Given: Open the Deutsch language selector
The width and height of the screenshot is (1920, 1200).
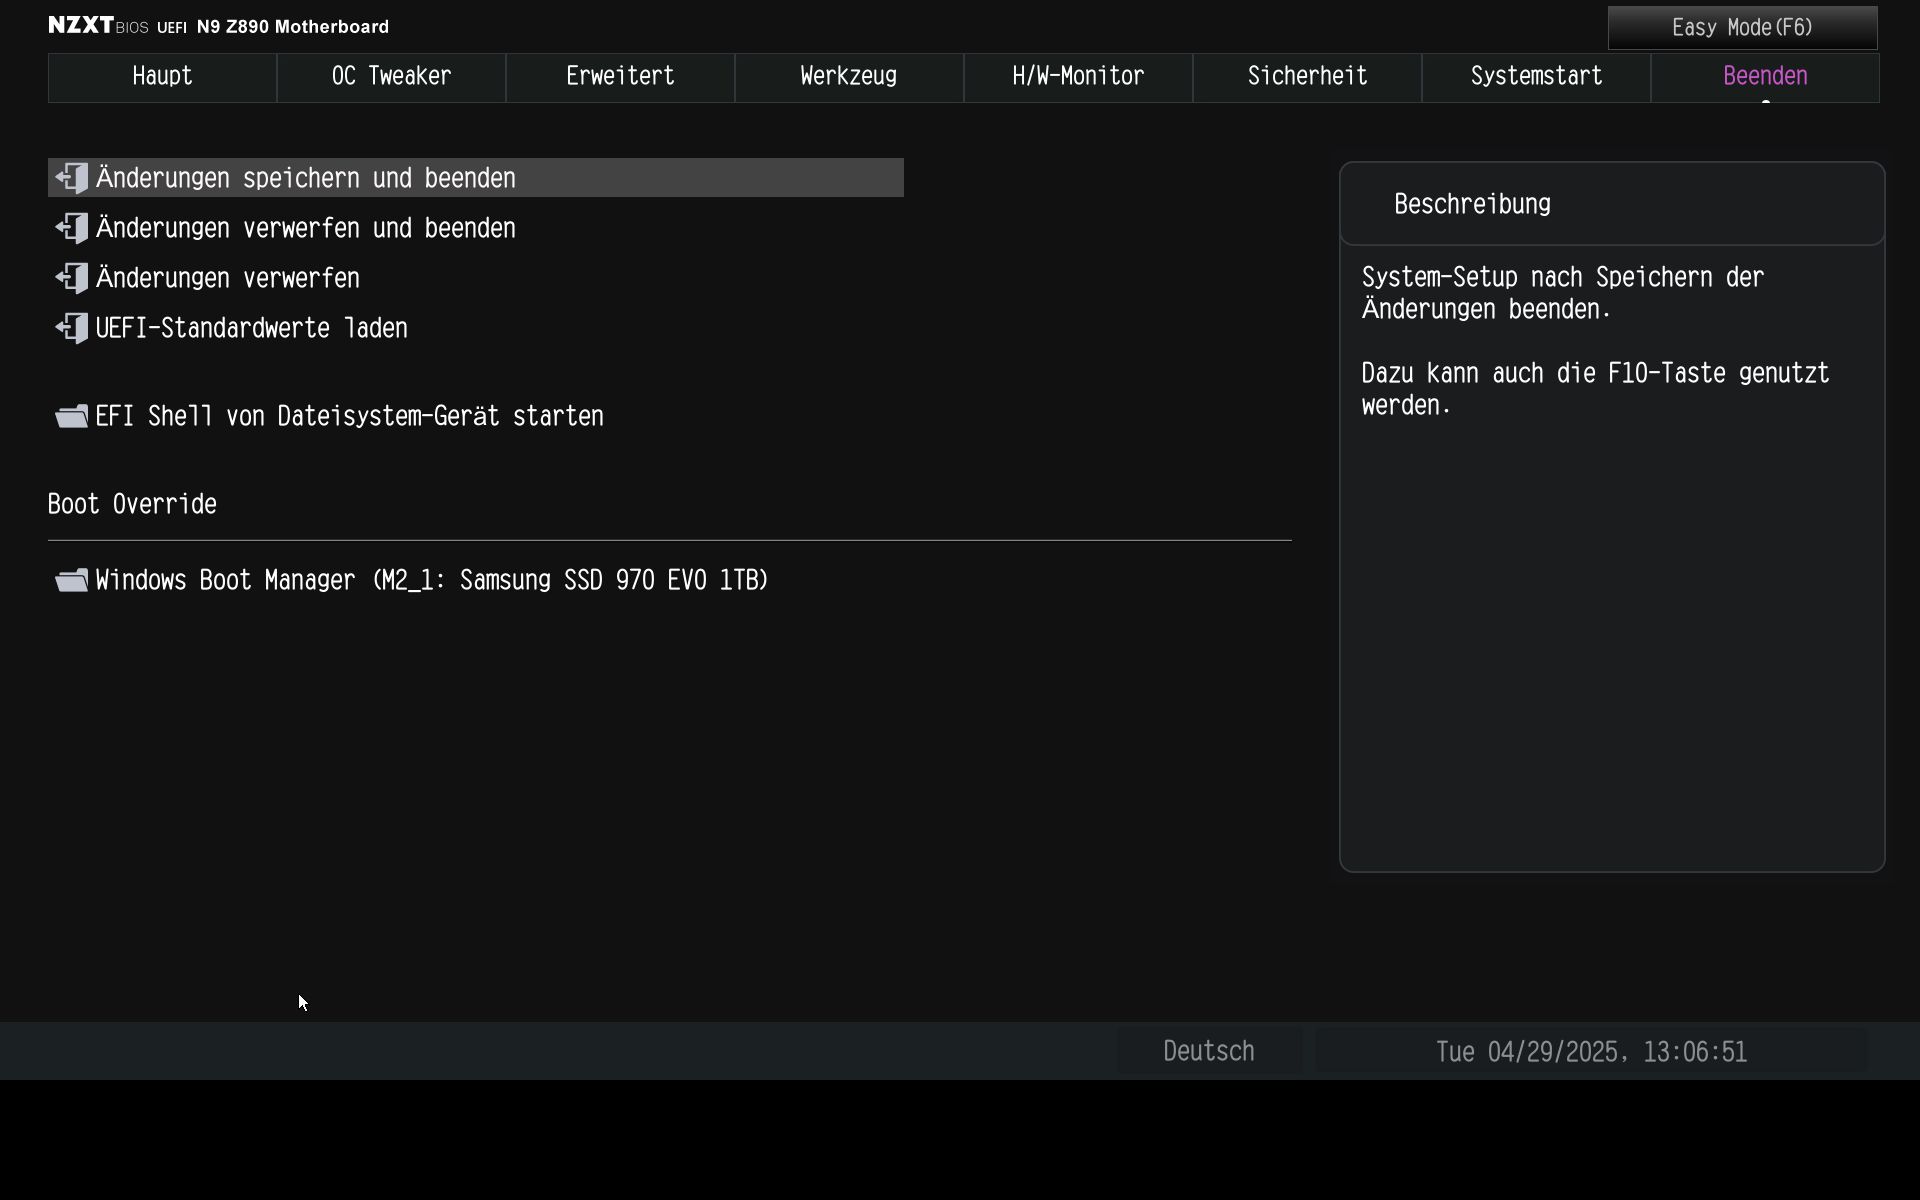Looking at the screenshot, I should (1208, 1051).
